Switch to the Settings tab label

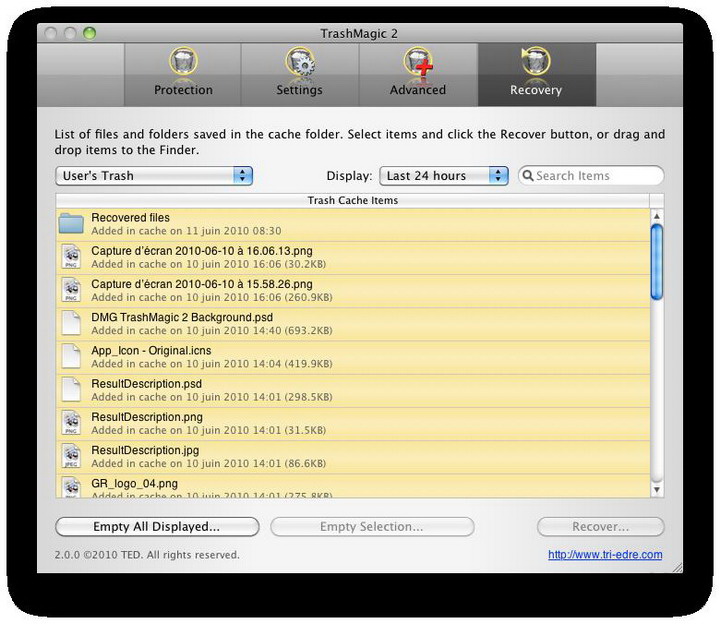(x=299, y=90)
